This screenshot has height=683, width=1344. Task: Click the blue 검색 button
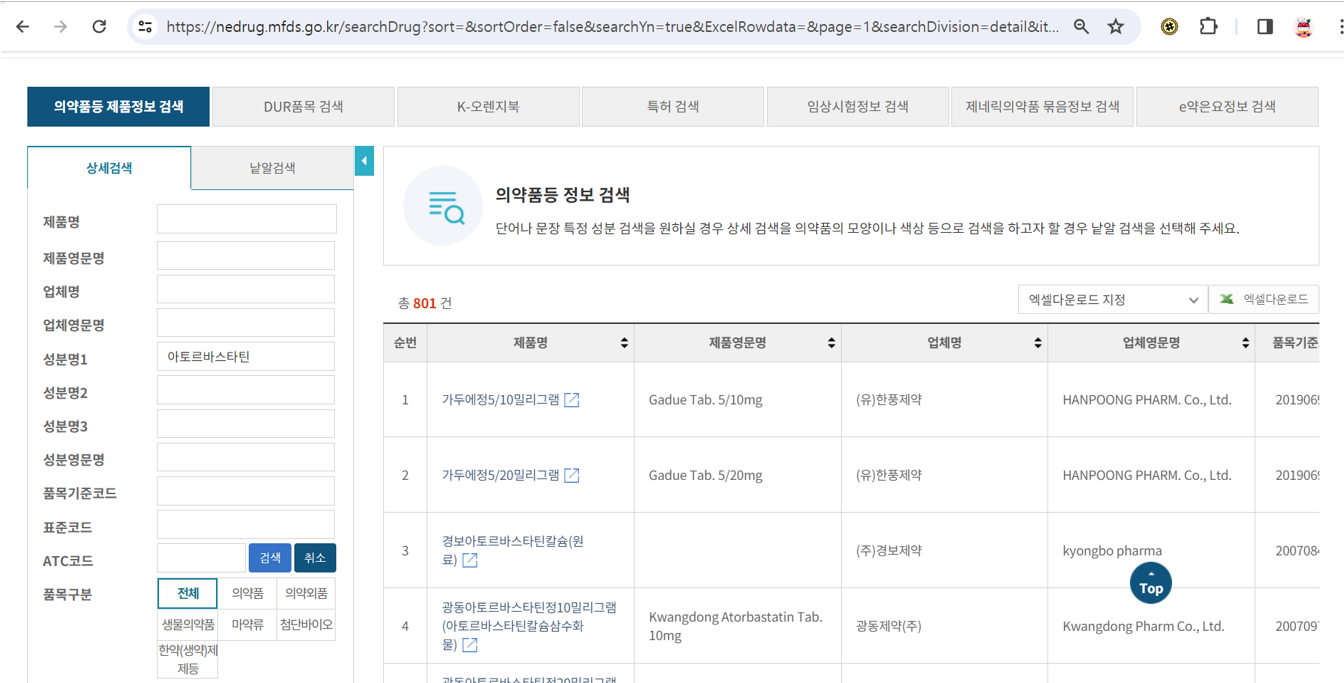(270, 558)
